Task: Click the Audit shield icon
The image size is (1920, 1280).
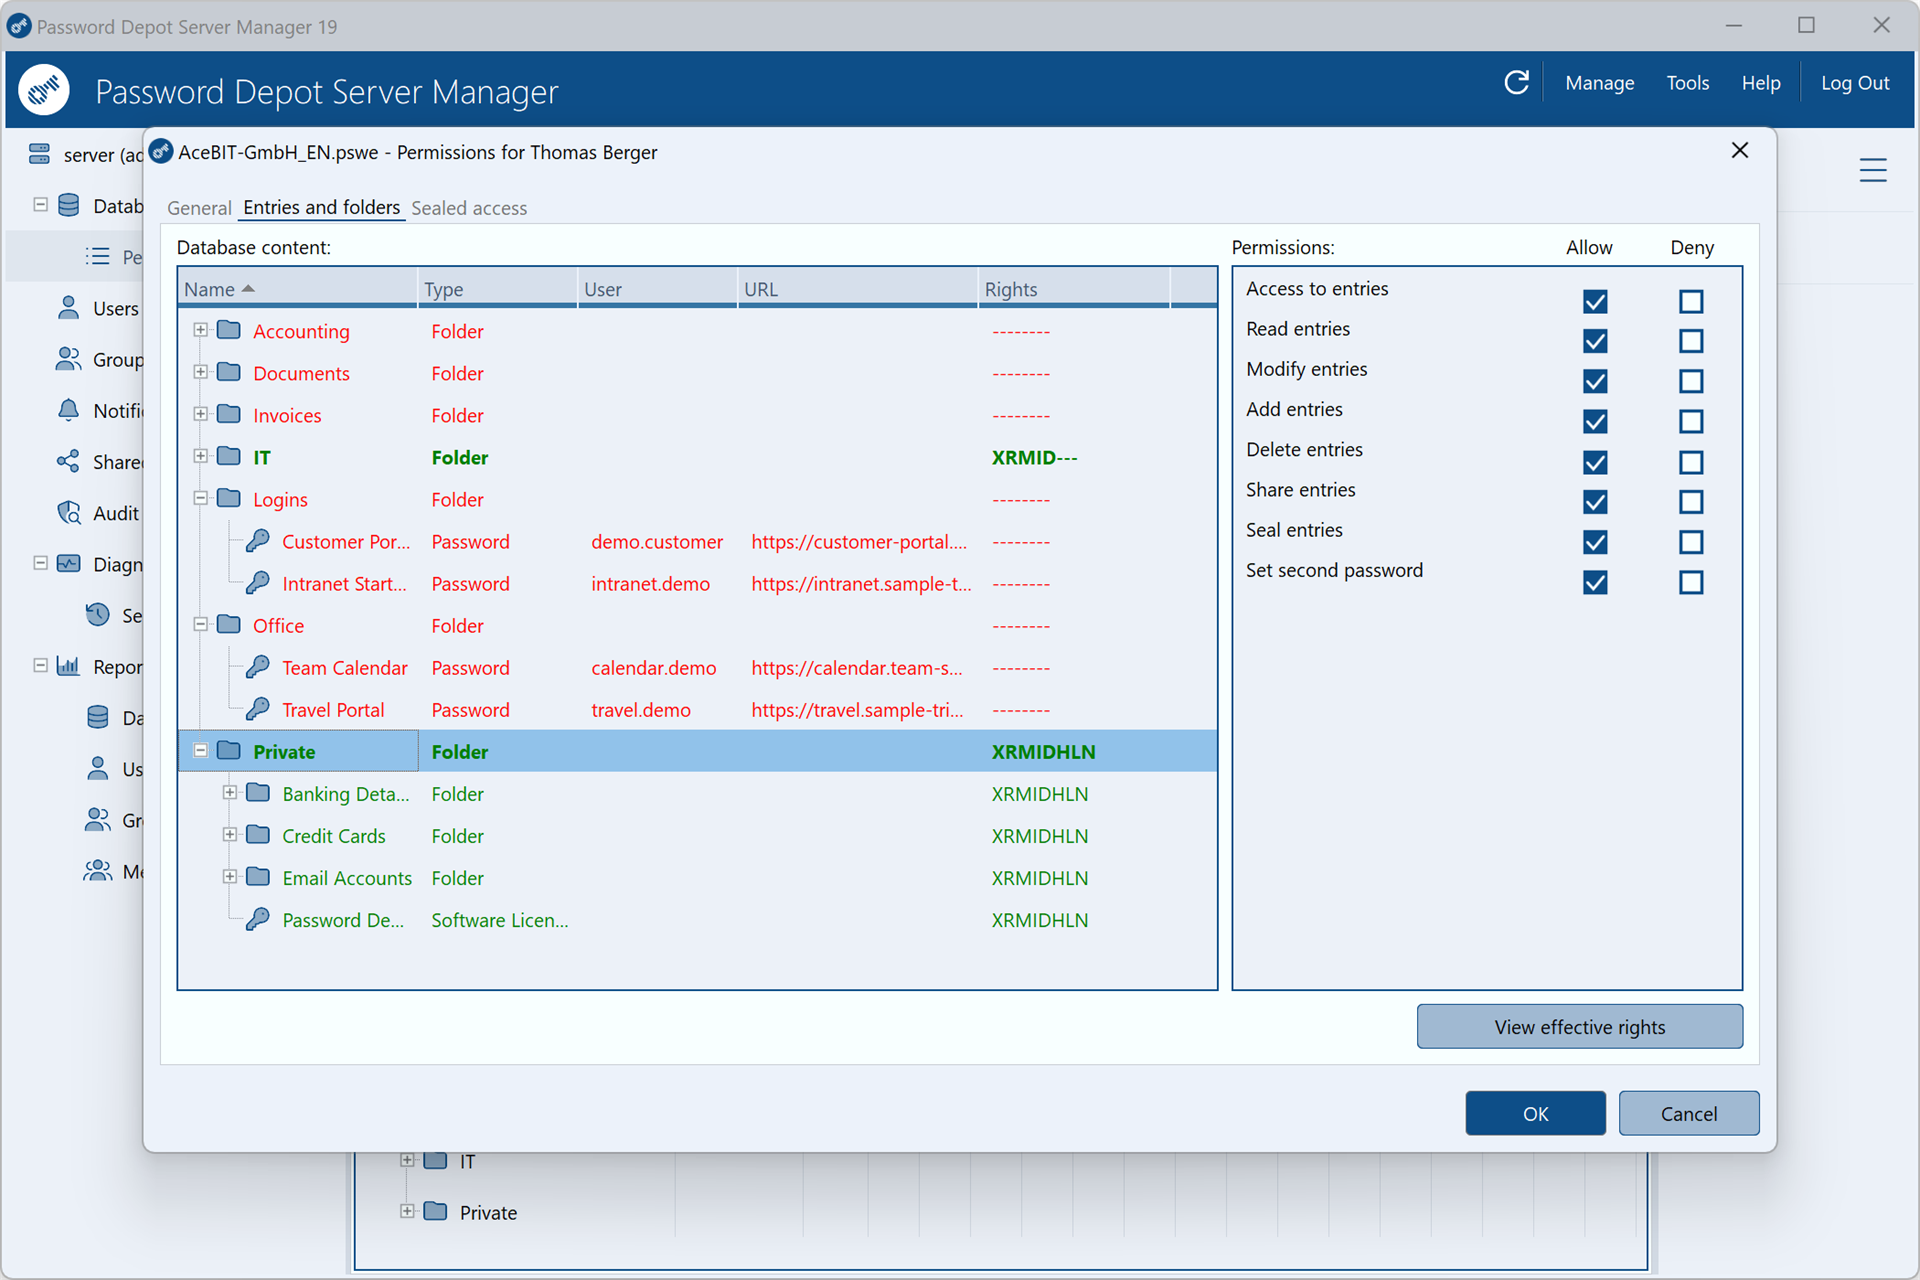Action: [68, 513]
